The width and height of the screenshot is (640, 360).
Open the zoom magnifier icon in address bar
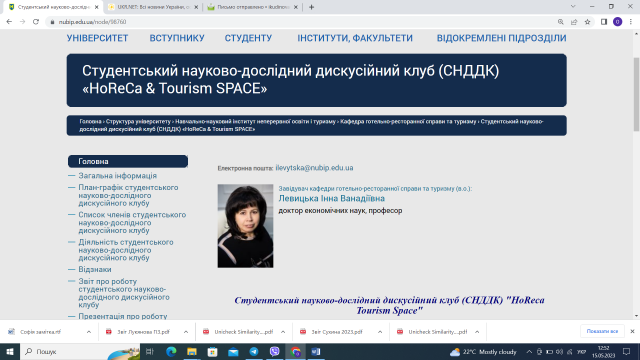click(561, 22)
